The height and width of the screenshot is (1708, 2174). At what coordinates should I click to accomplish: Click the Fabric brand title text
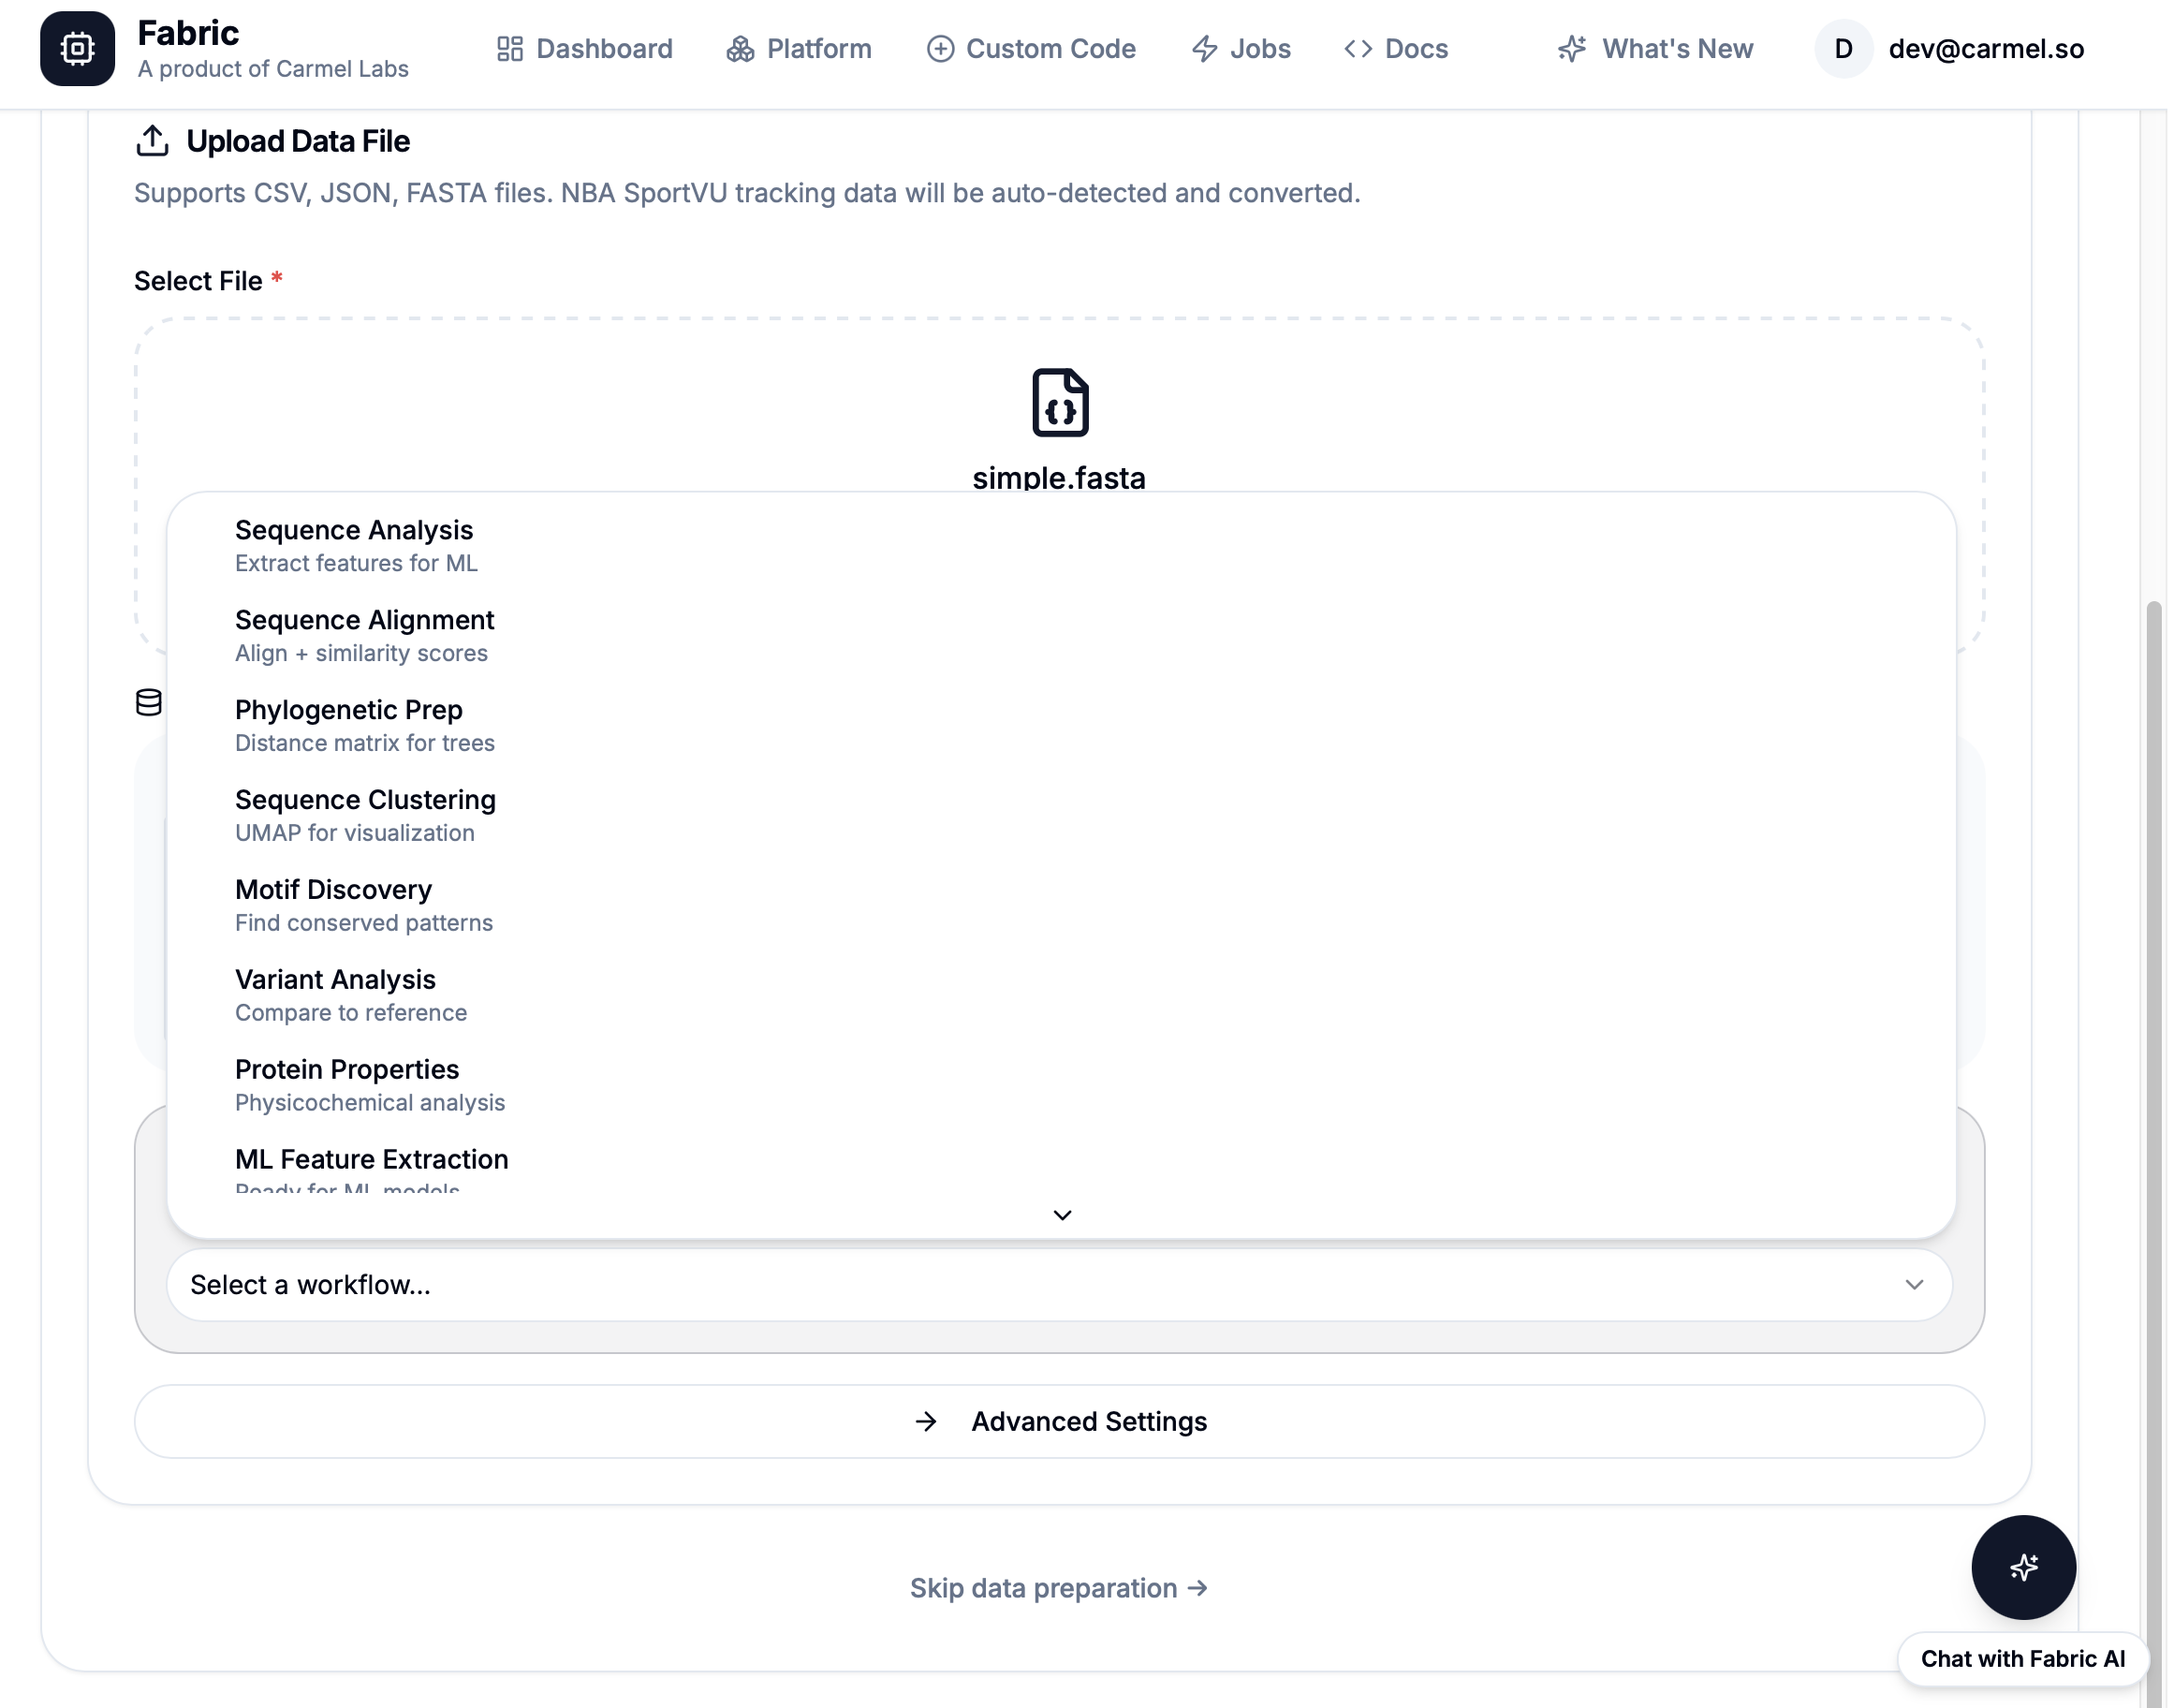click(188, 33)
